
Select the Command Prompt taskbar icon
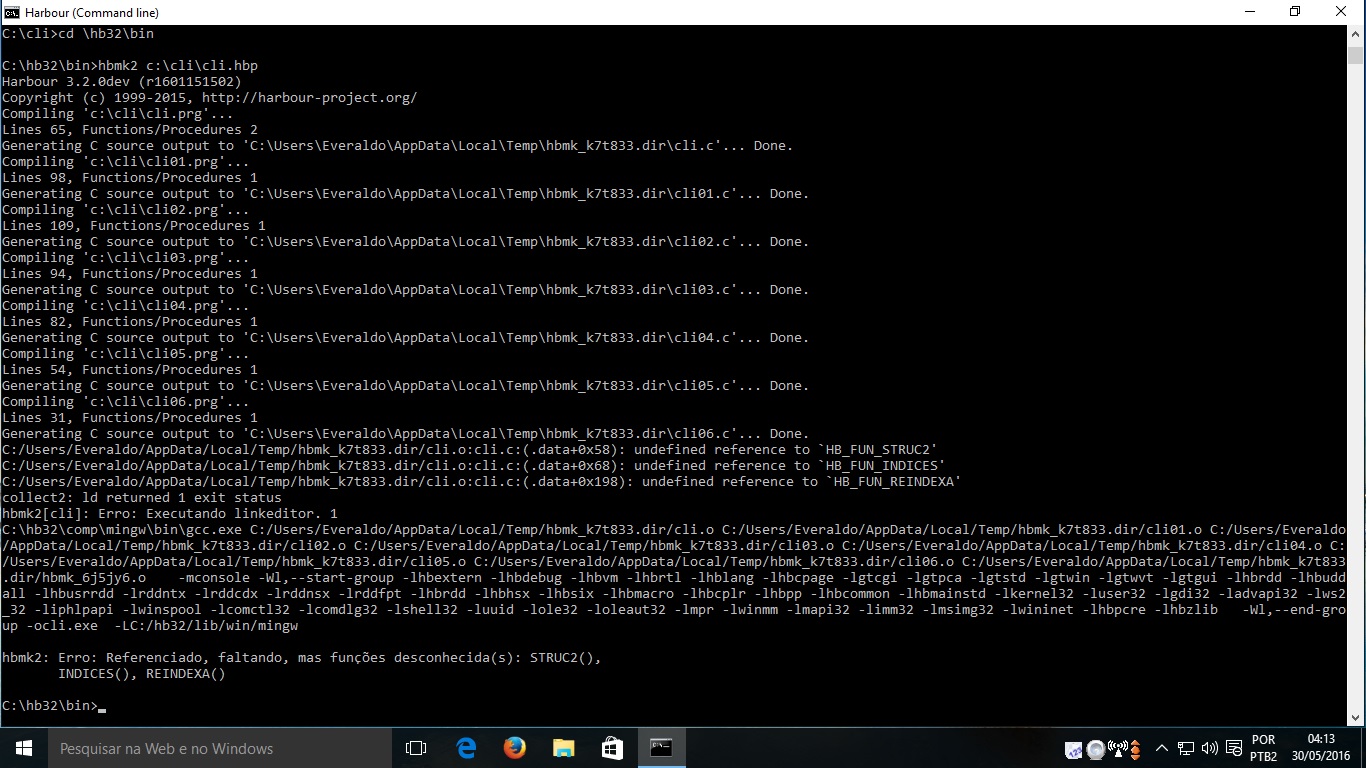661,748
